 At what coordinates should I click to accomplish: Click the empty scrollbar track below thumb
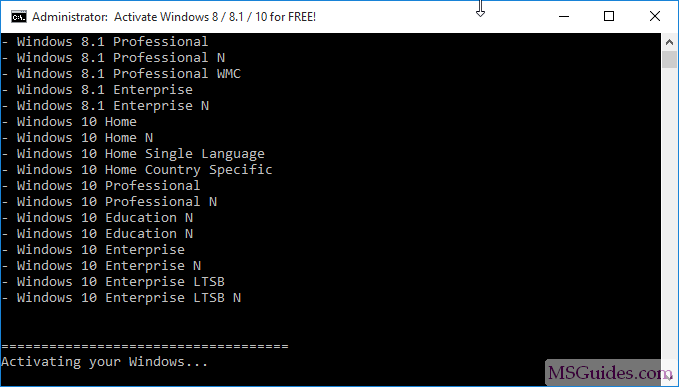pyautogui.click(x=669, y=212)
